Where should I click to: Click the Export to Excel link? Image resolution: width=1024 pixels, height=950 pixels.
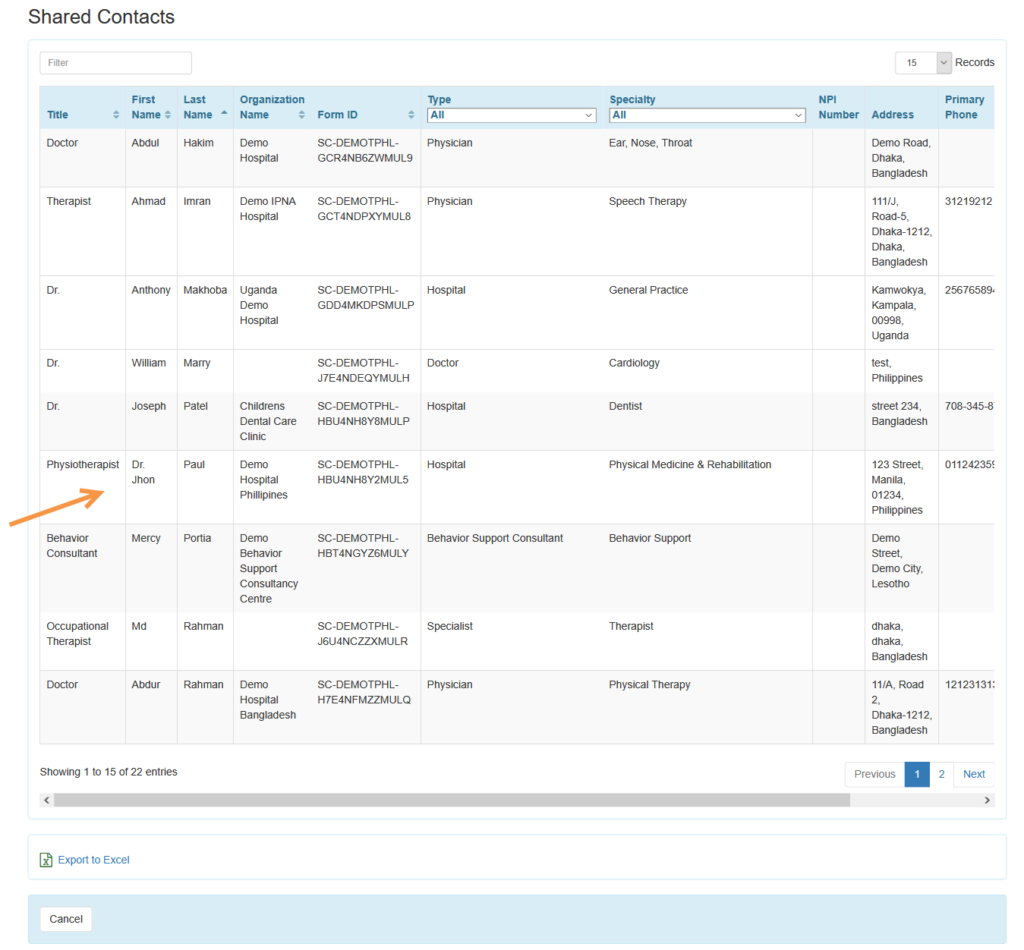click(x=93, y=860)
